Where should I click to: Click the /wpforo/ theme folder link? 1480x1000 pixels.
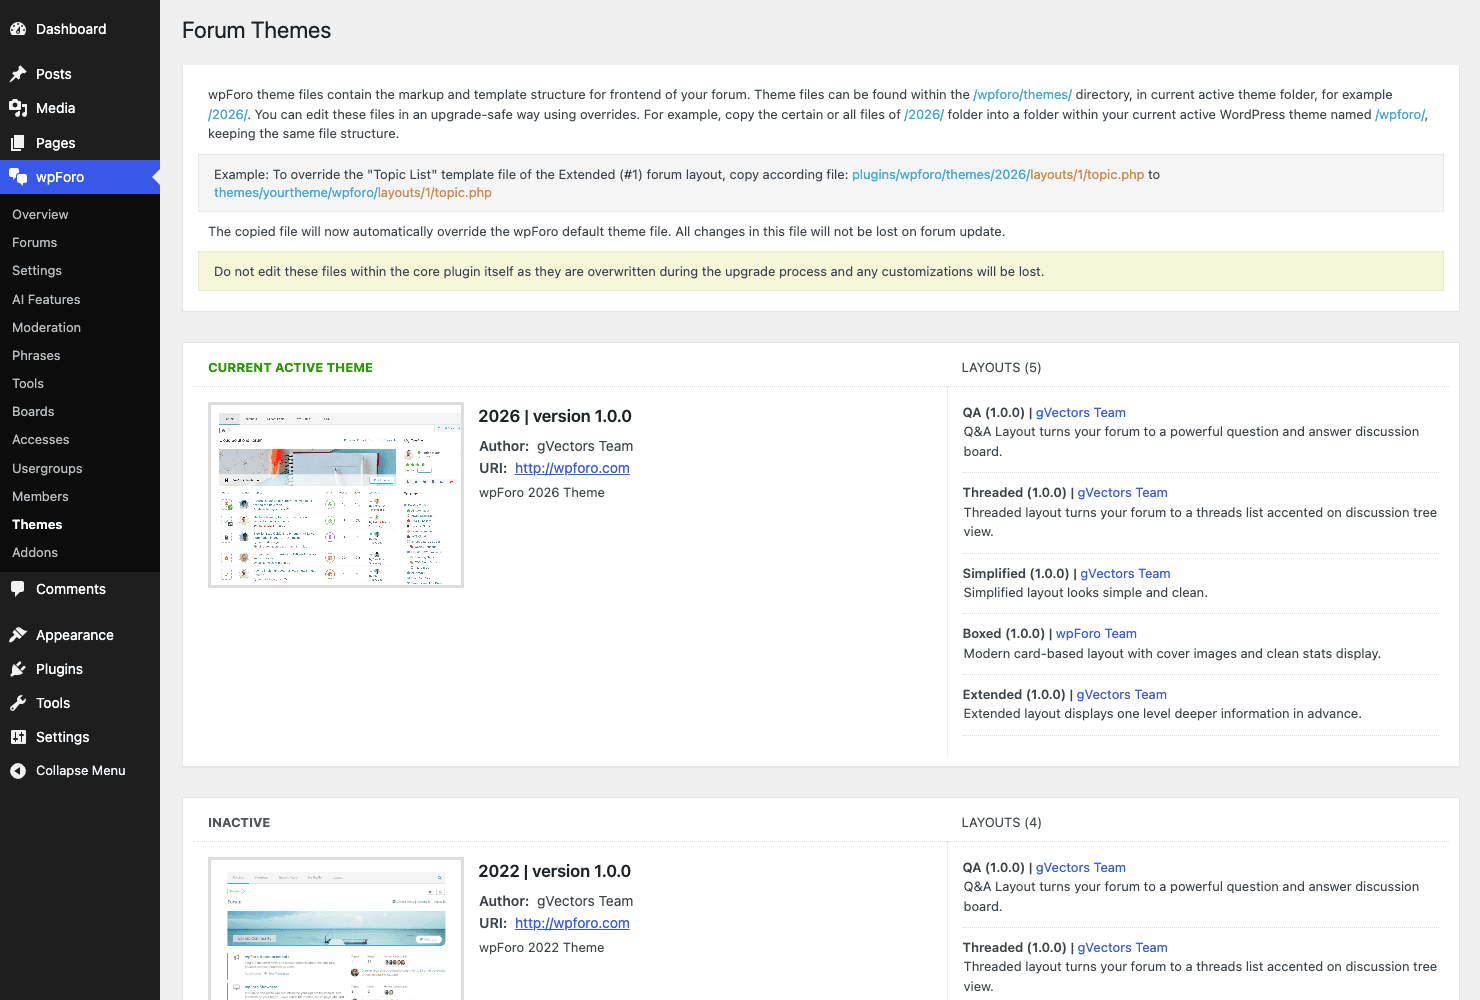(1400, 115)
